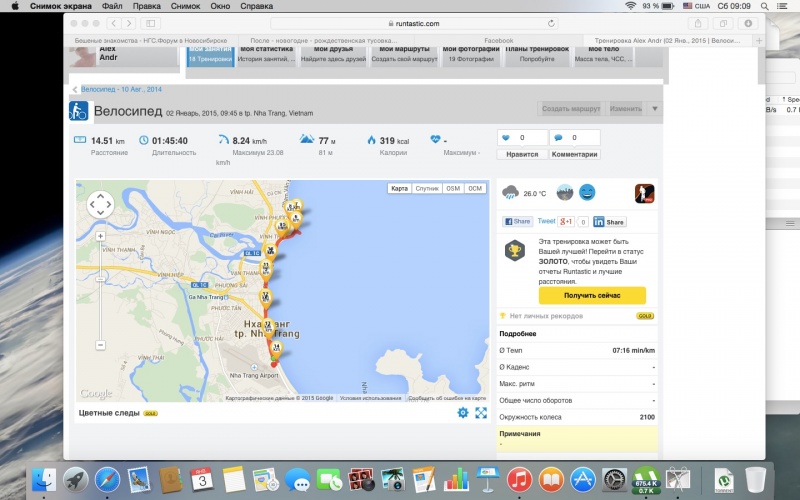Select the OCM map layer
Screen dimensions: 800x500
click(475, 188)
